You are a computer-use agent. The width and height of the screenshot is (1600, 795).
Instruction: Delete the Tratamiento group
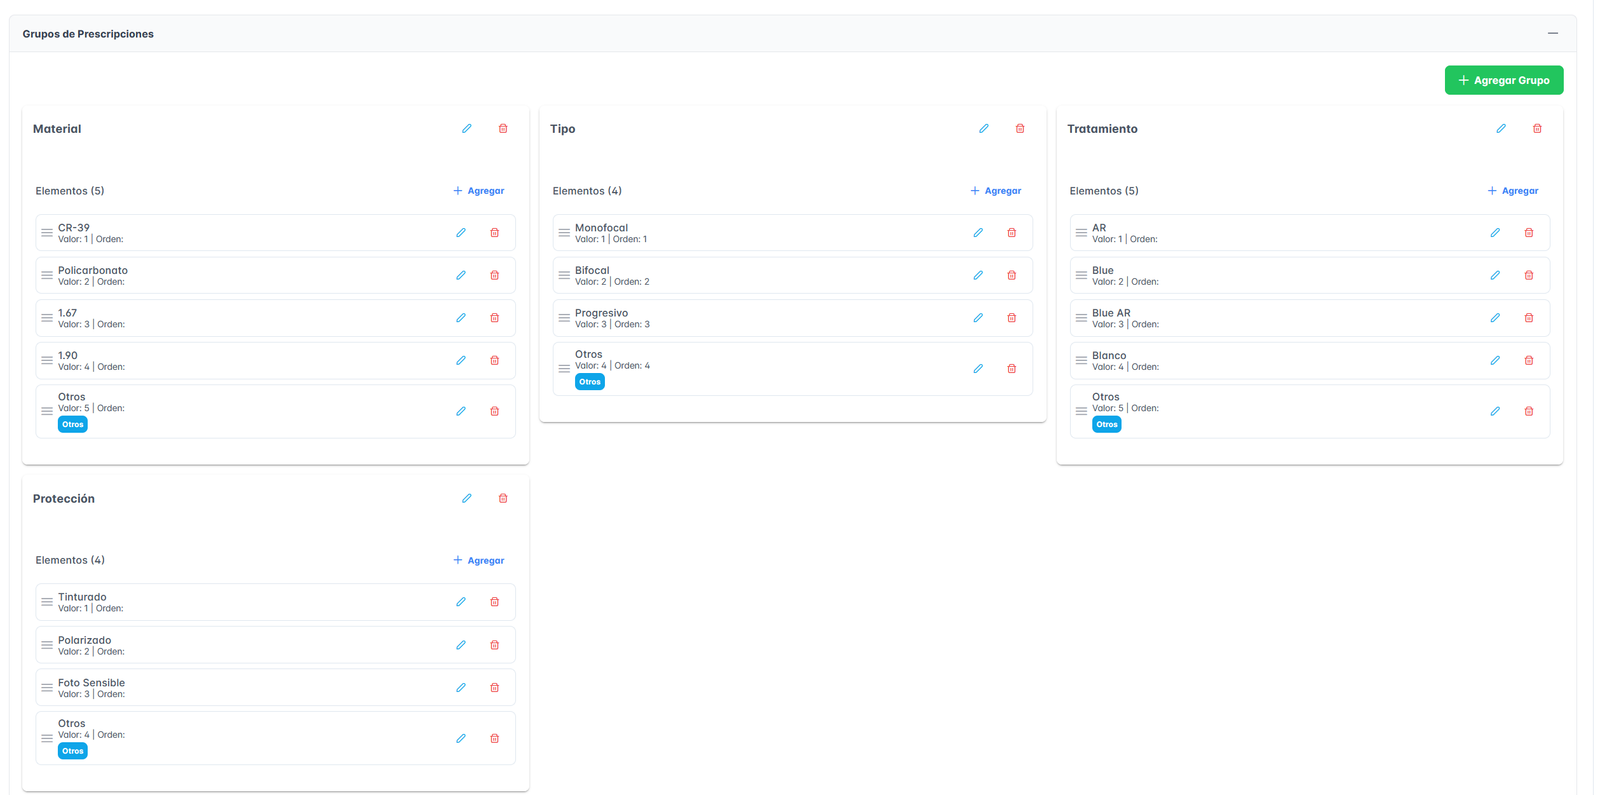(1537, 129)
